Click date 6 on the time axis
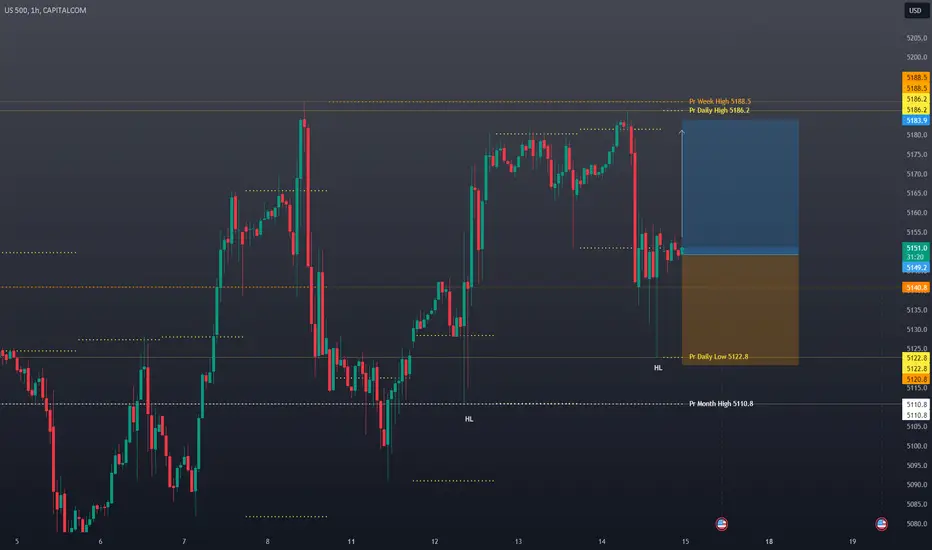 [100, 542]
